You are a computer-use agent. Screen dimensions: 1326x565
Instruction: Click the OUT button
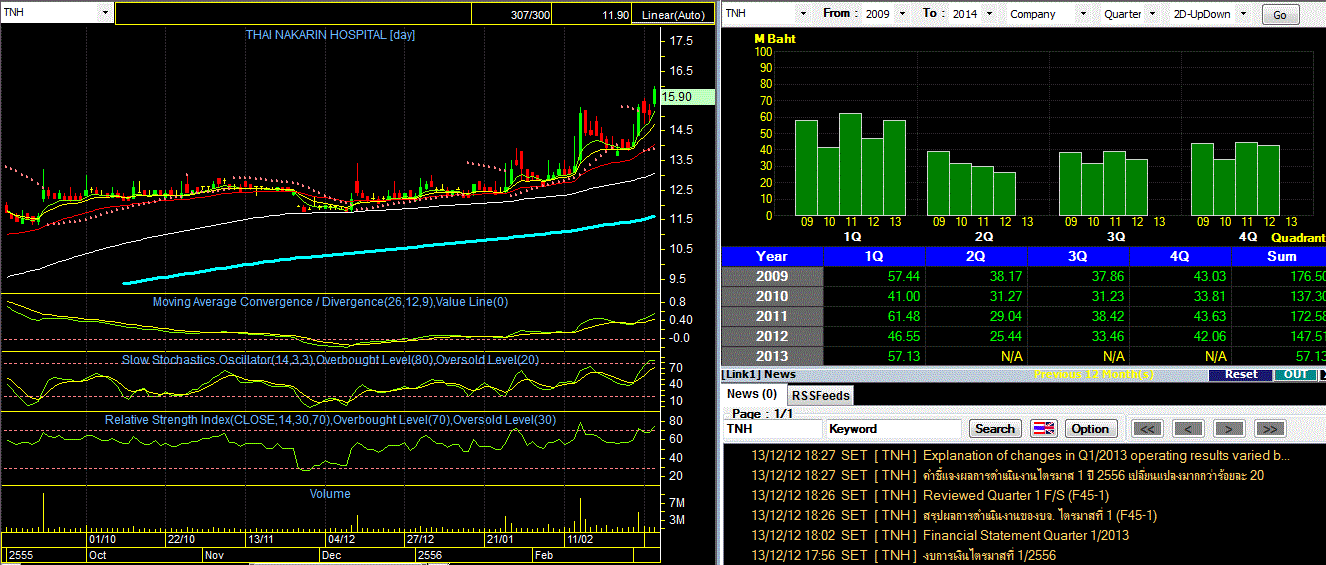[x=1295, y=374]
